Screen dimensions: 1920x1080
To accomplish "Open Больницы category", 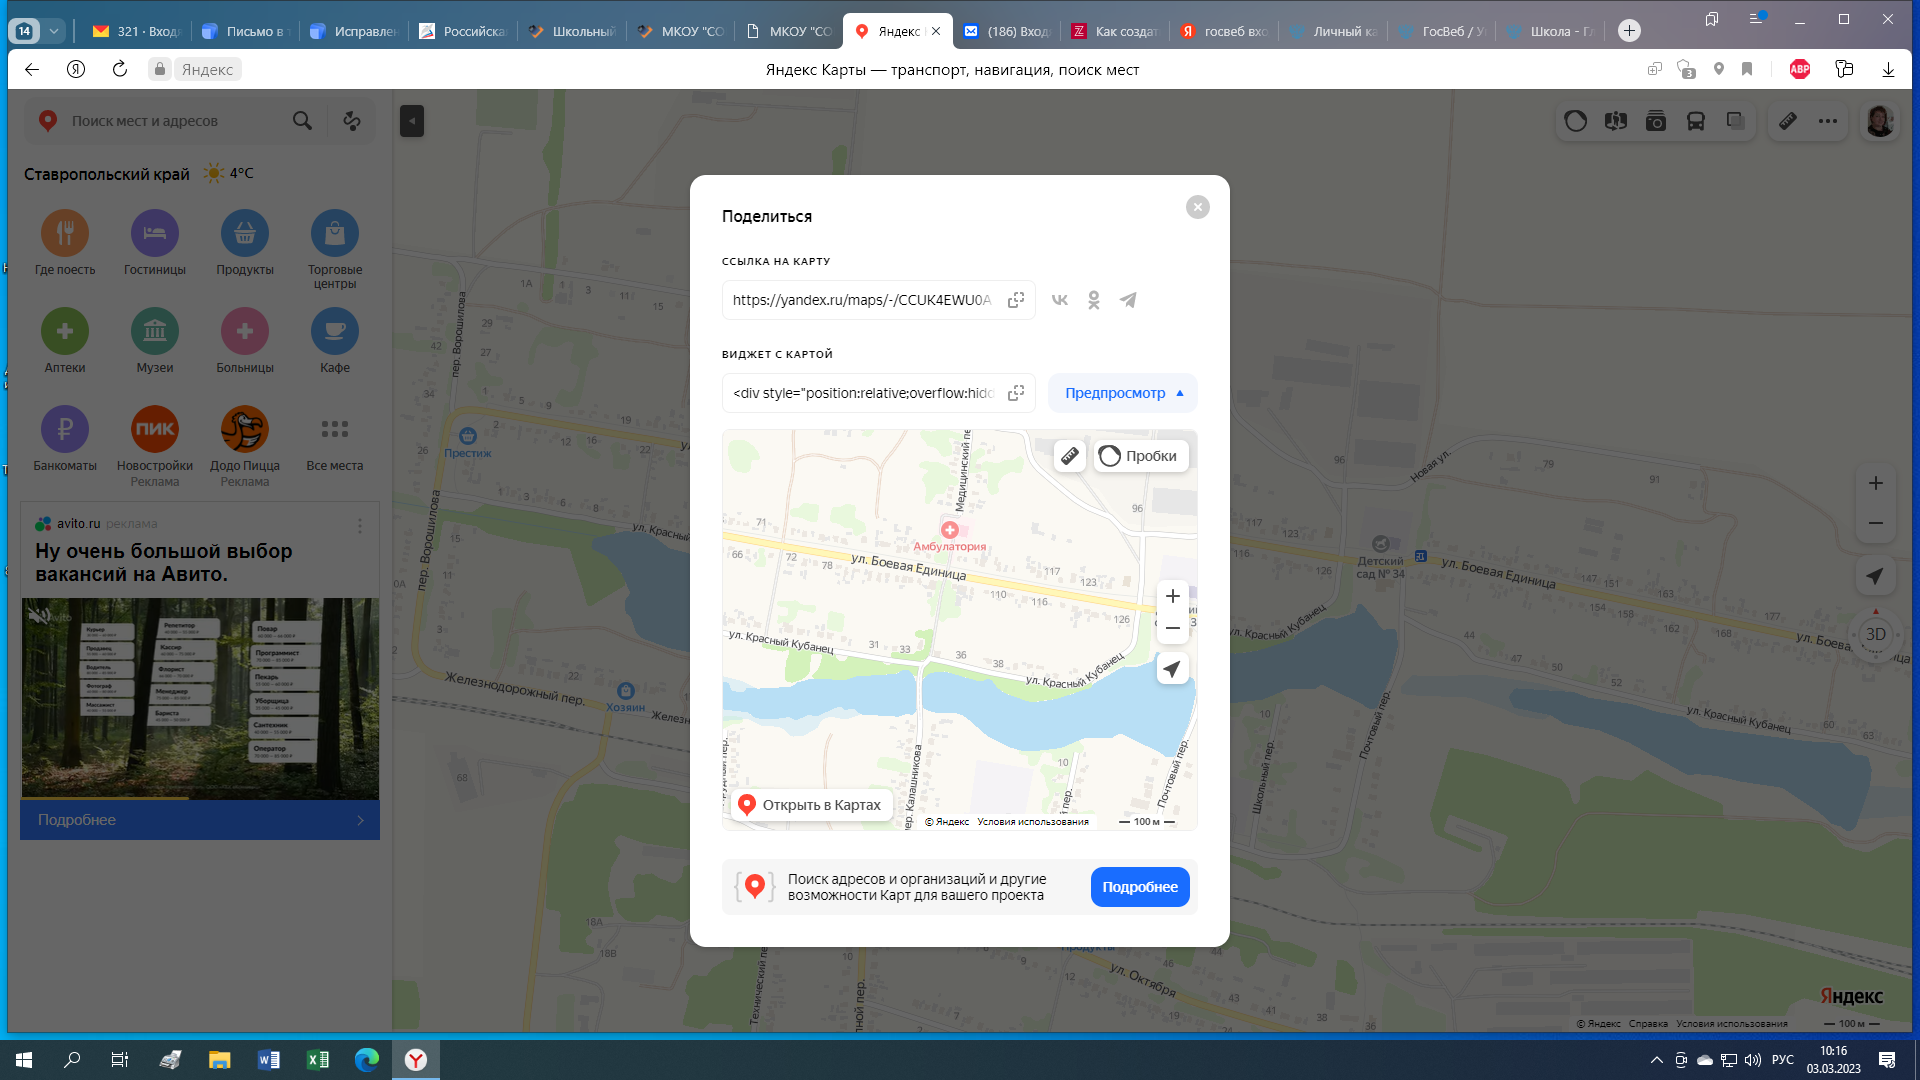I will [245, 341].
